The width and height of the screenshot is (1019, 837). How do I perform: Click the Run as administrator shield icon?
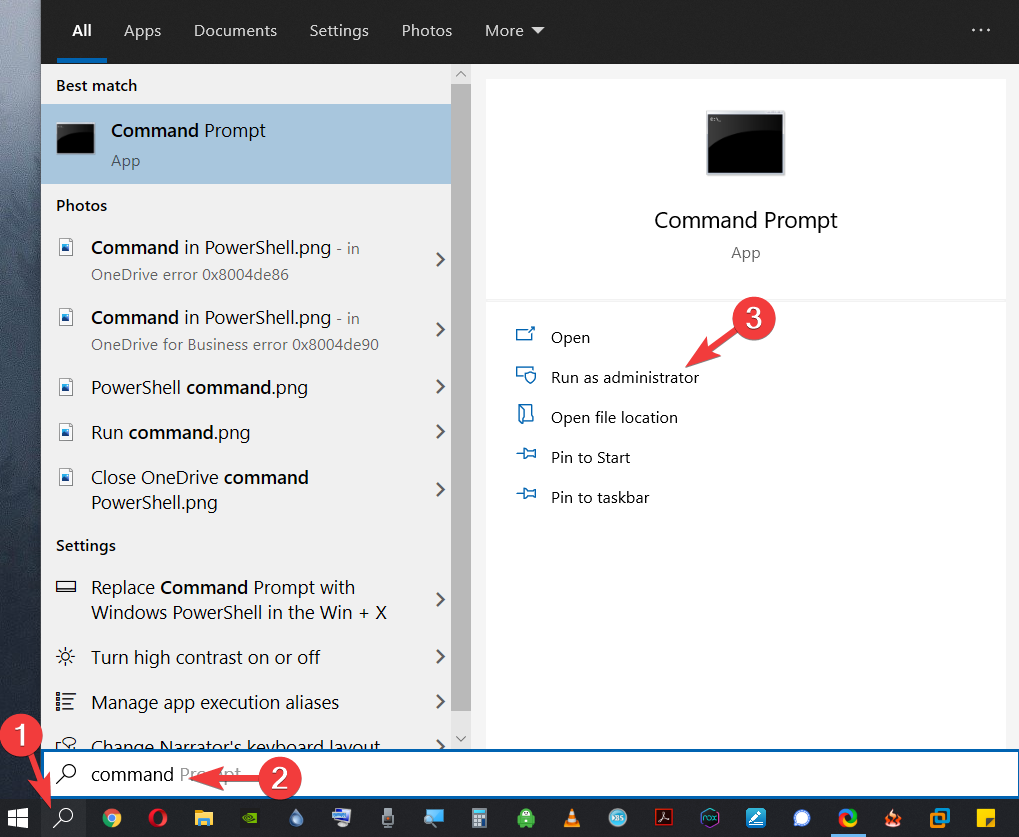[x=526, y=374]
